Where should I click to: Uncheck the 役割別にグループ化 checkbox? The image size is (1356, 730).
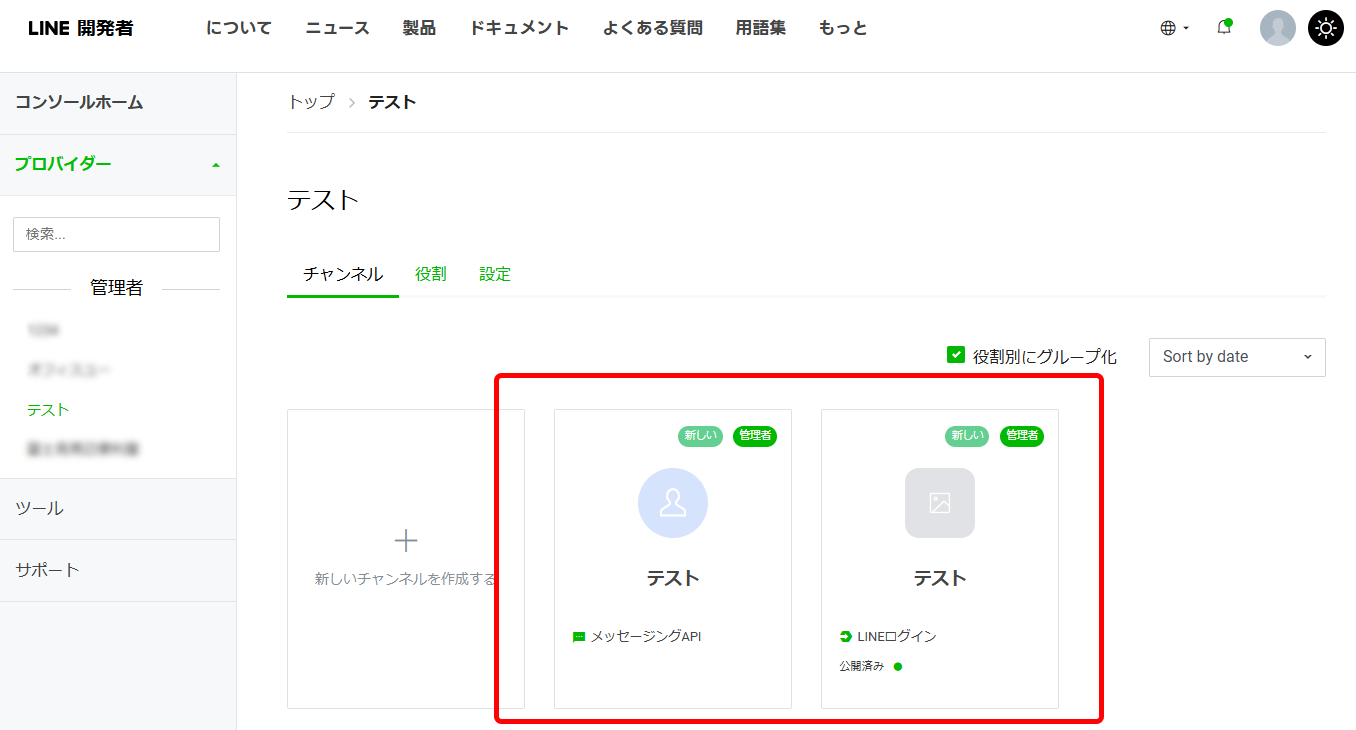coord(956,355)
